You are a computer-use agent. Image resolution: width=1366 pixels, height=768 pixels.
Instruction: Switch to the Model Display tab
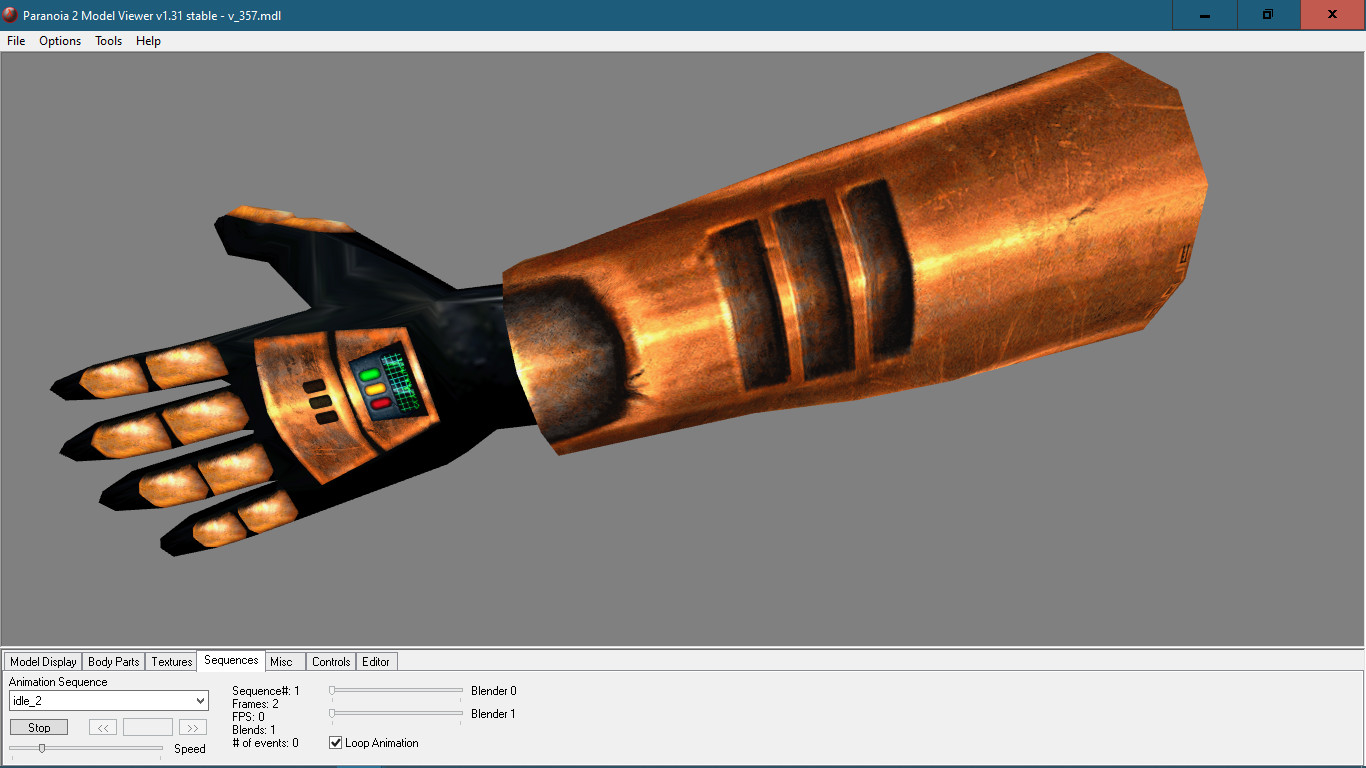[x=42, y=661]
